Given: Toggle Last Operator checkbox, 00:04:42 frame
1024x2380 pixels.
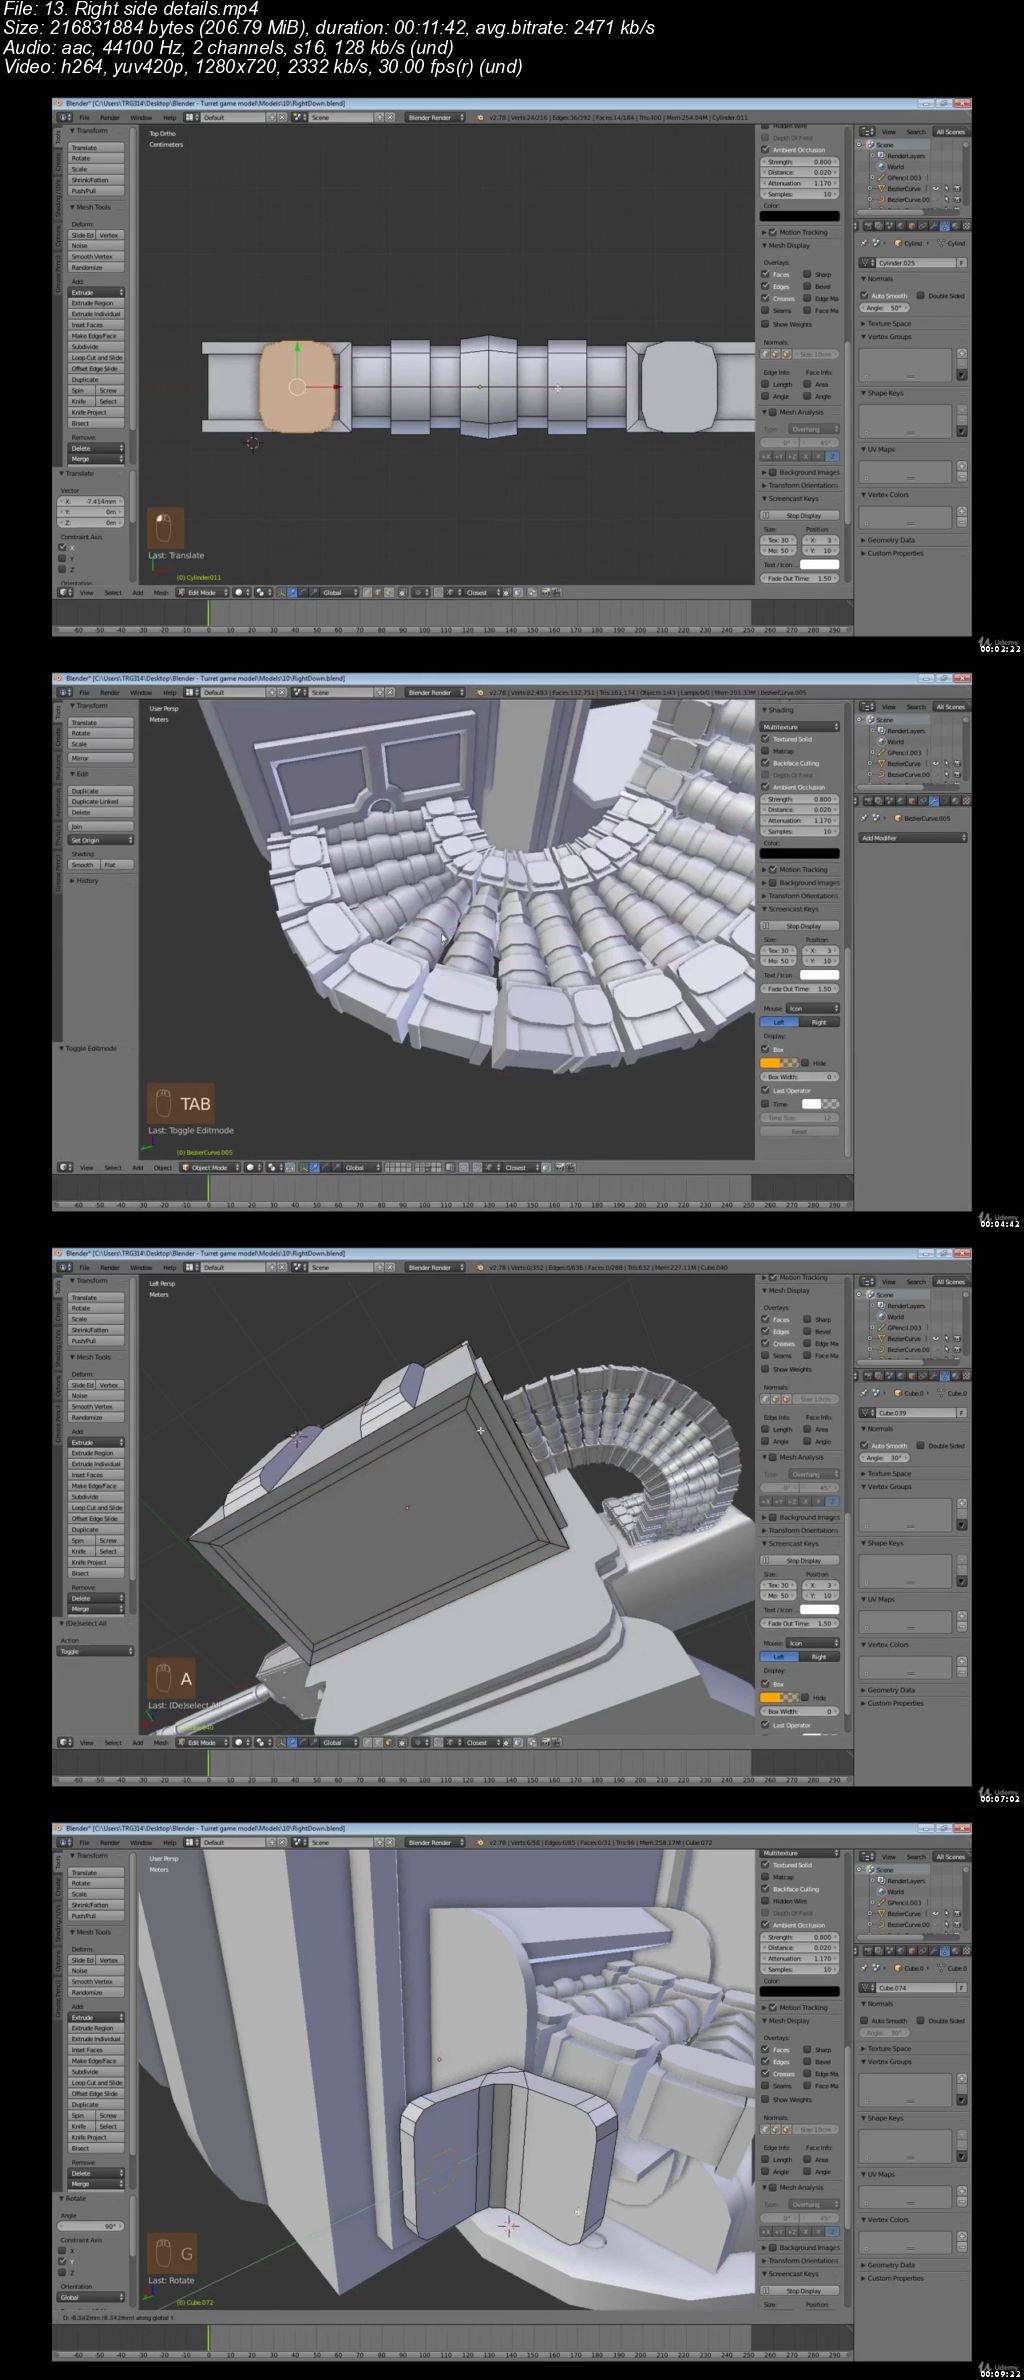Looking at the screenshot, I should pyautogui.click(x=766, y=1091).
